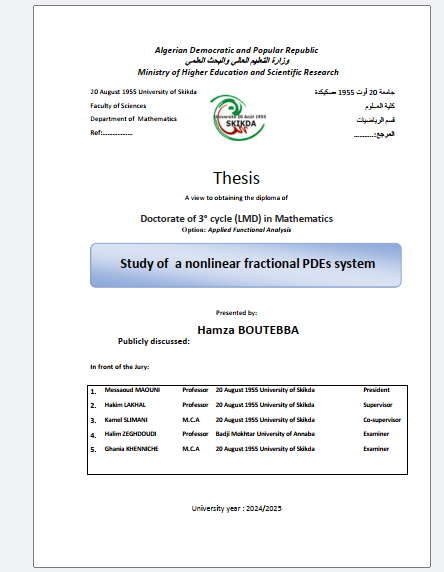Click Kamel SLIMANI's "Co-supervisor" role
Screen dimensions: 444x572
pos(382,420)
